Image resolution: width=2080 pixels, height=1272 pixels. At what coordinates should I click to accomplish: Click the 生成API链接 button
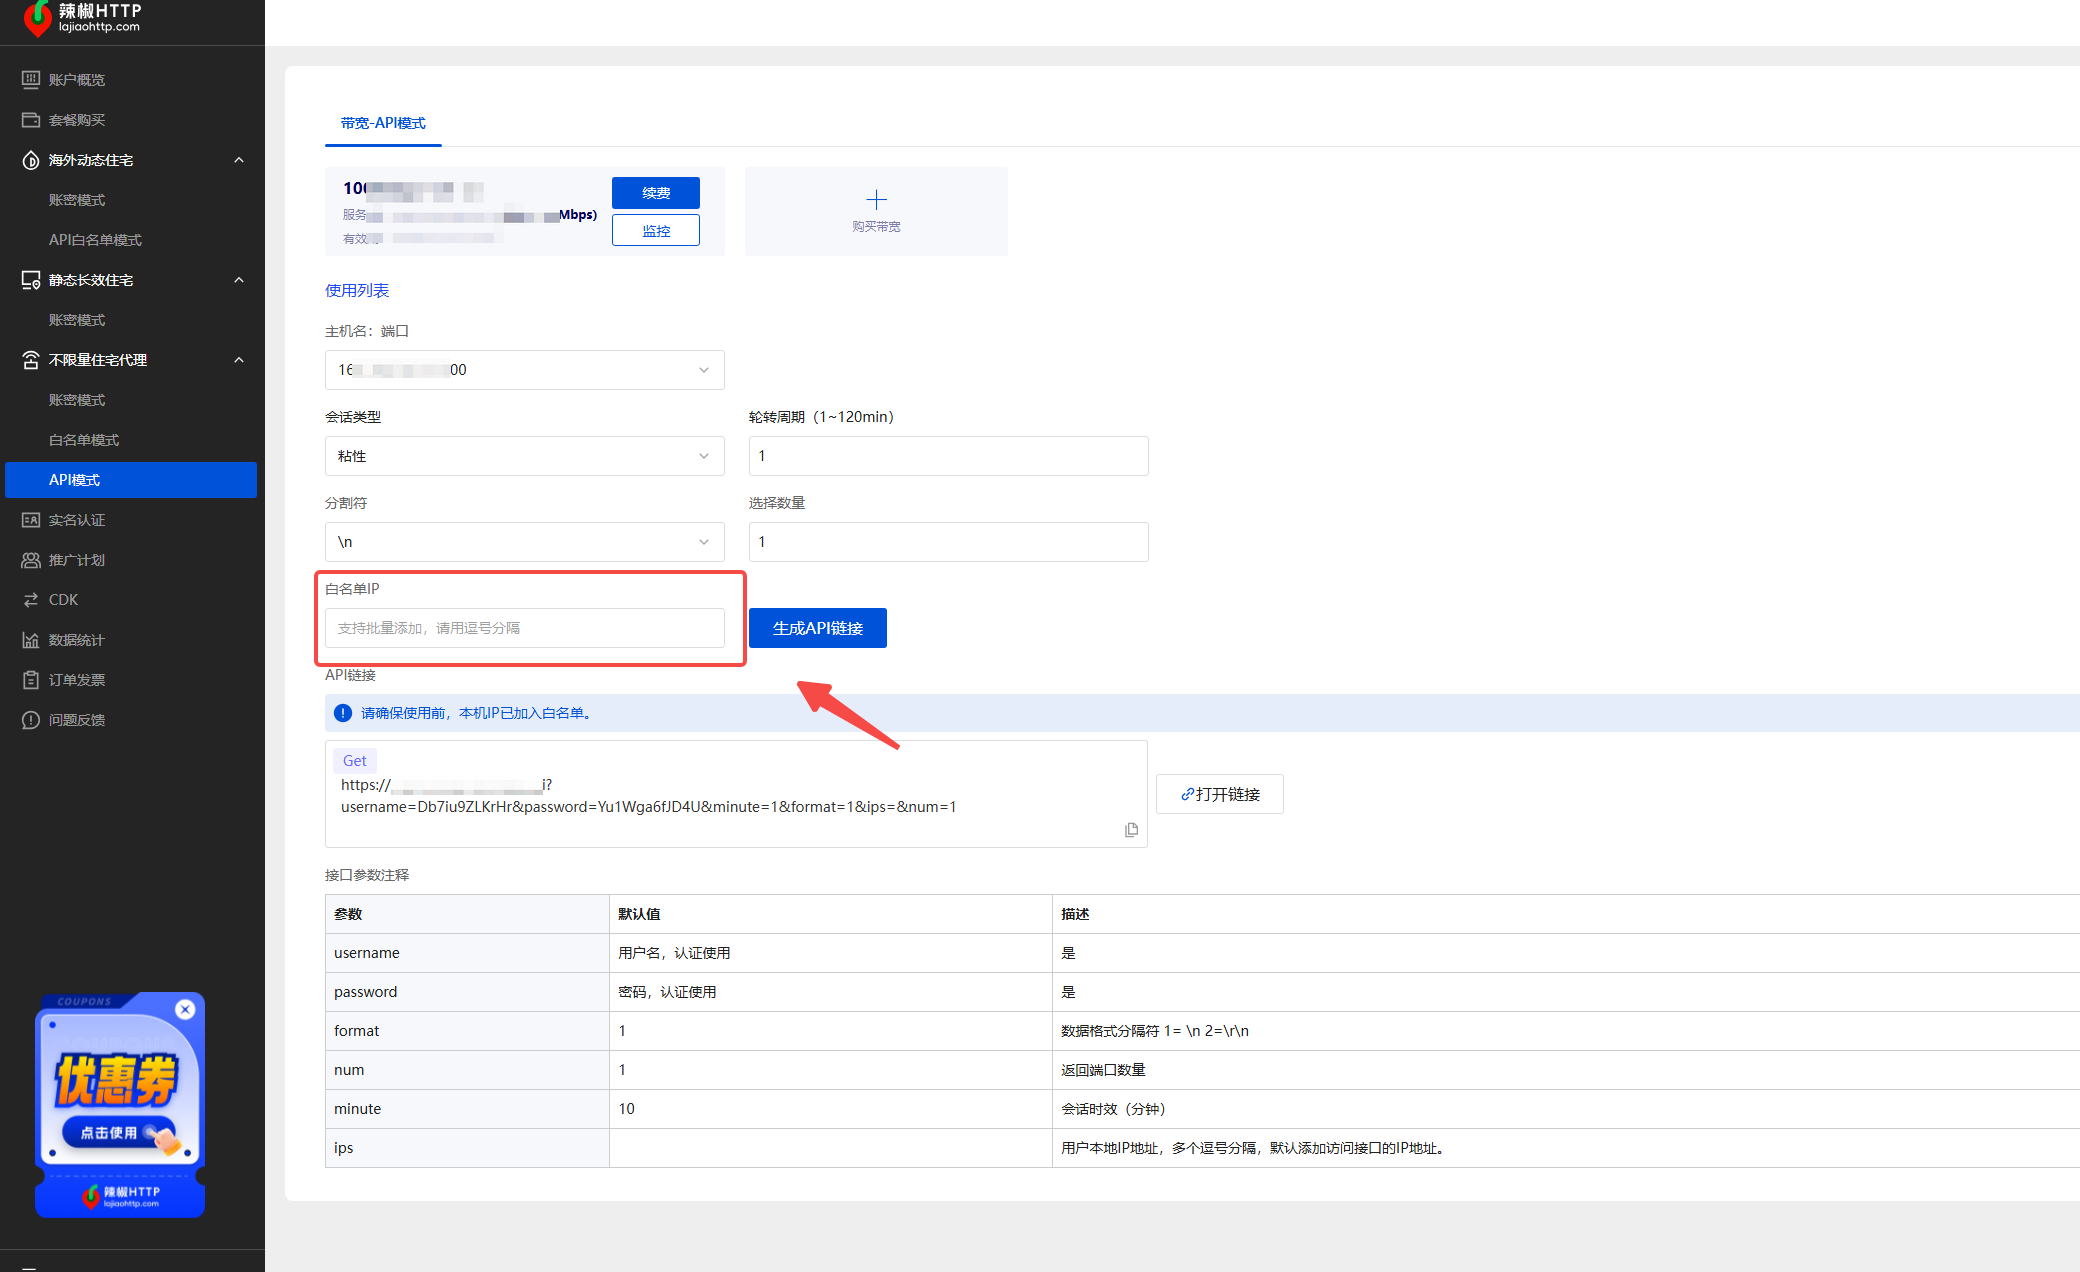tap(817, 628)
